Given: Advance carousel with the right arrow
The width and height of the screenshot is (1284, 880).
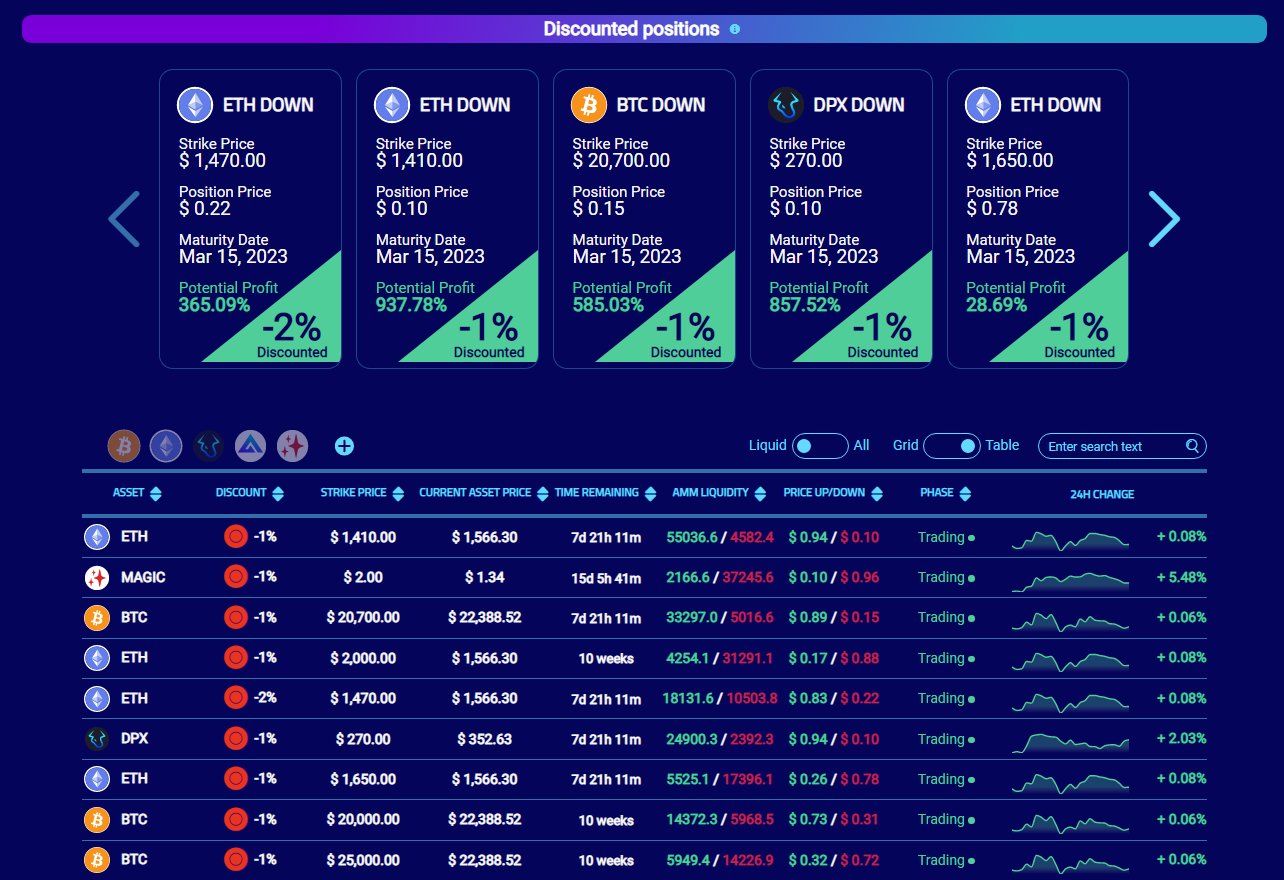Looking at the screenshot, I should click(x=1164, y=218).
